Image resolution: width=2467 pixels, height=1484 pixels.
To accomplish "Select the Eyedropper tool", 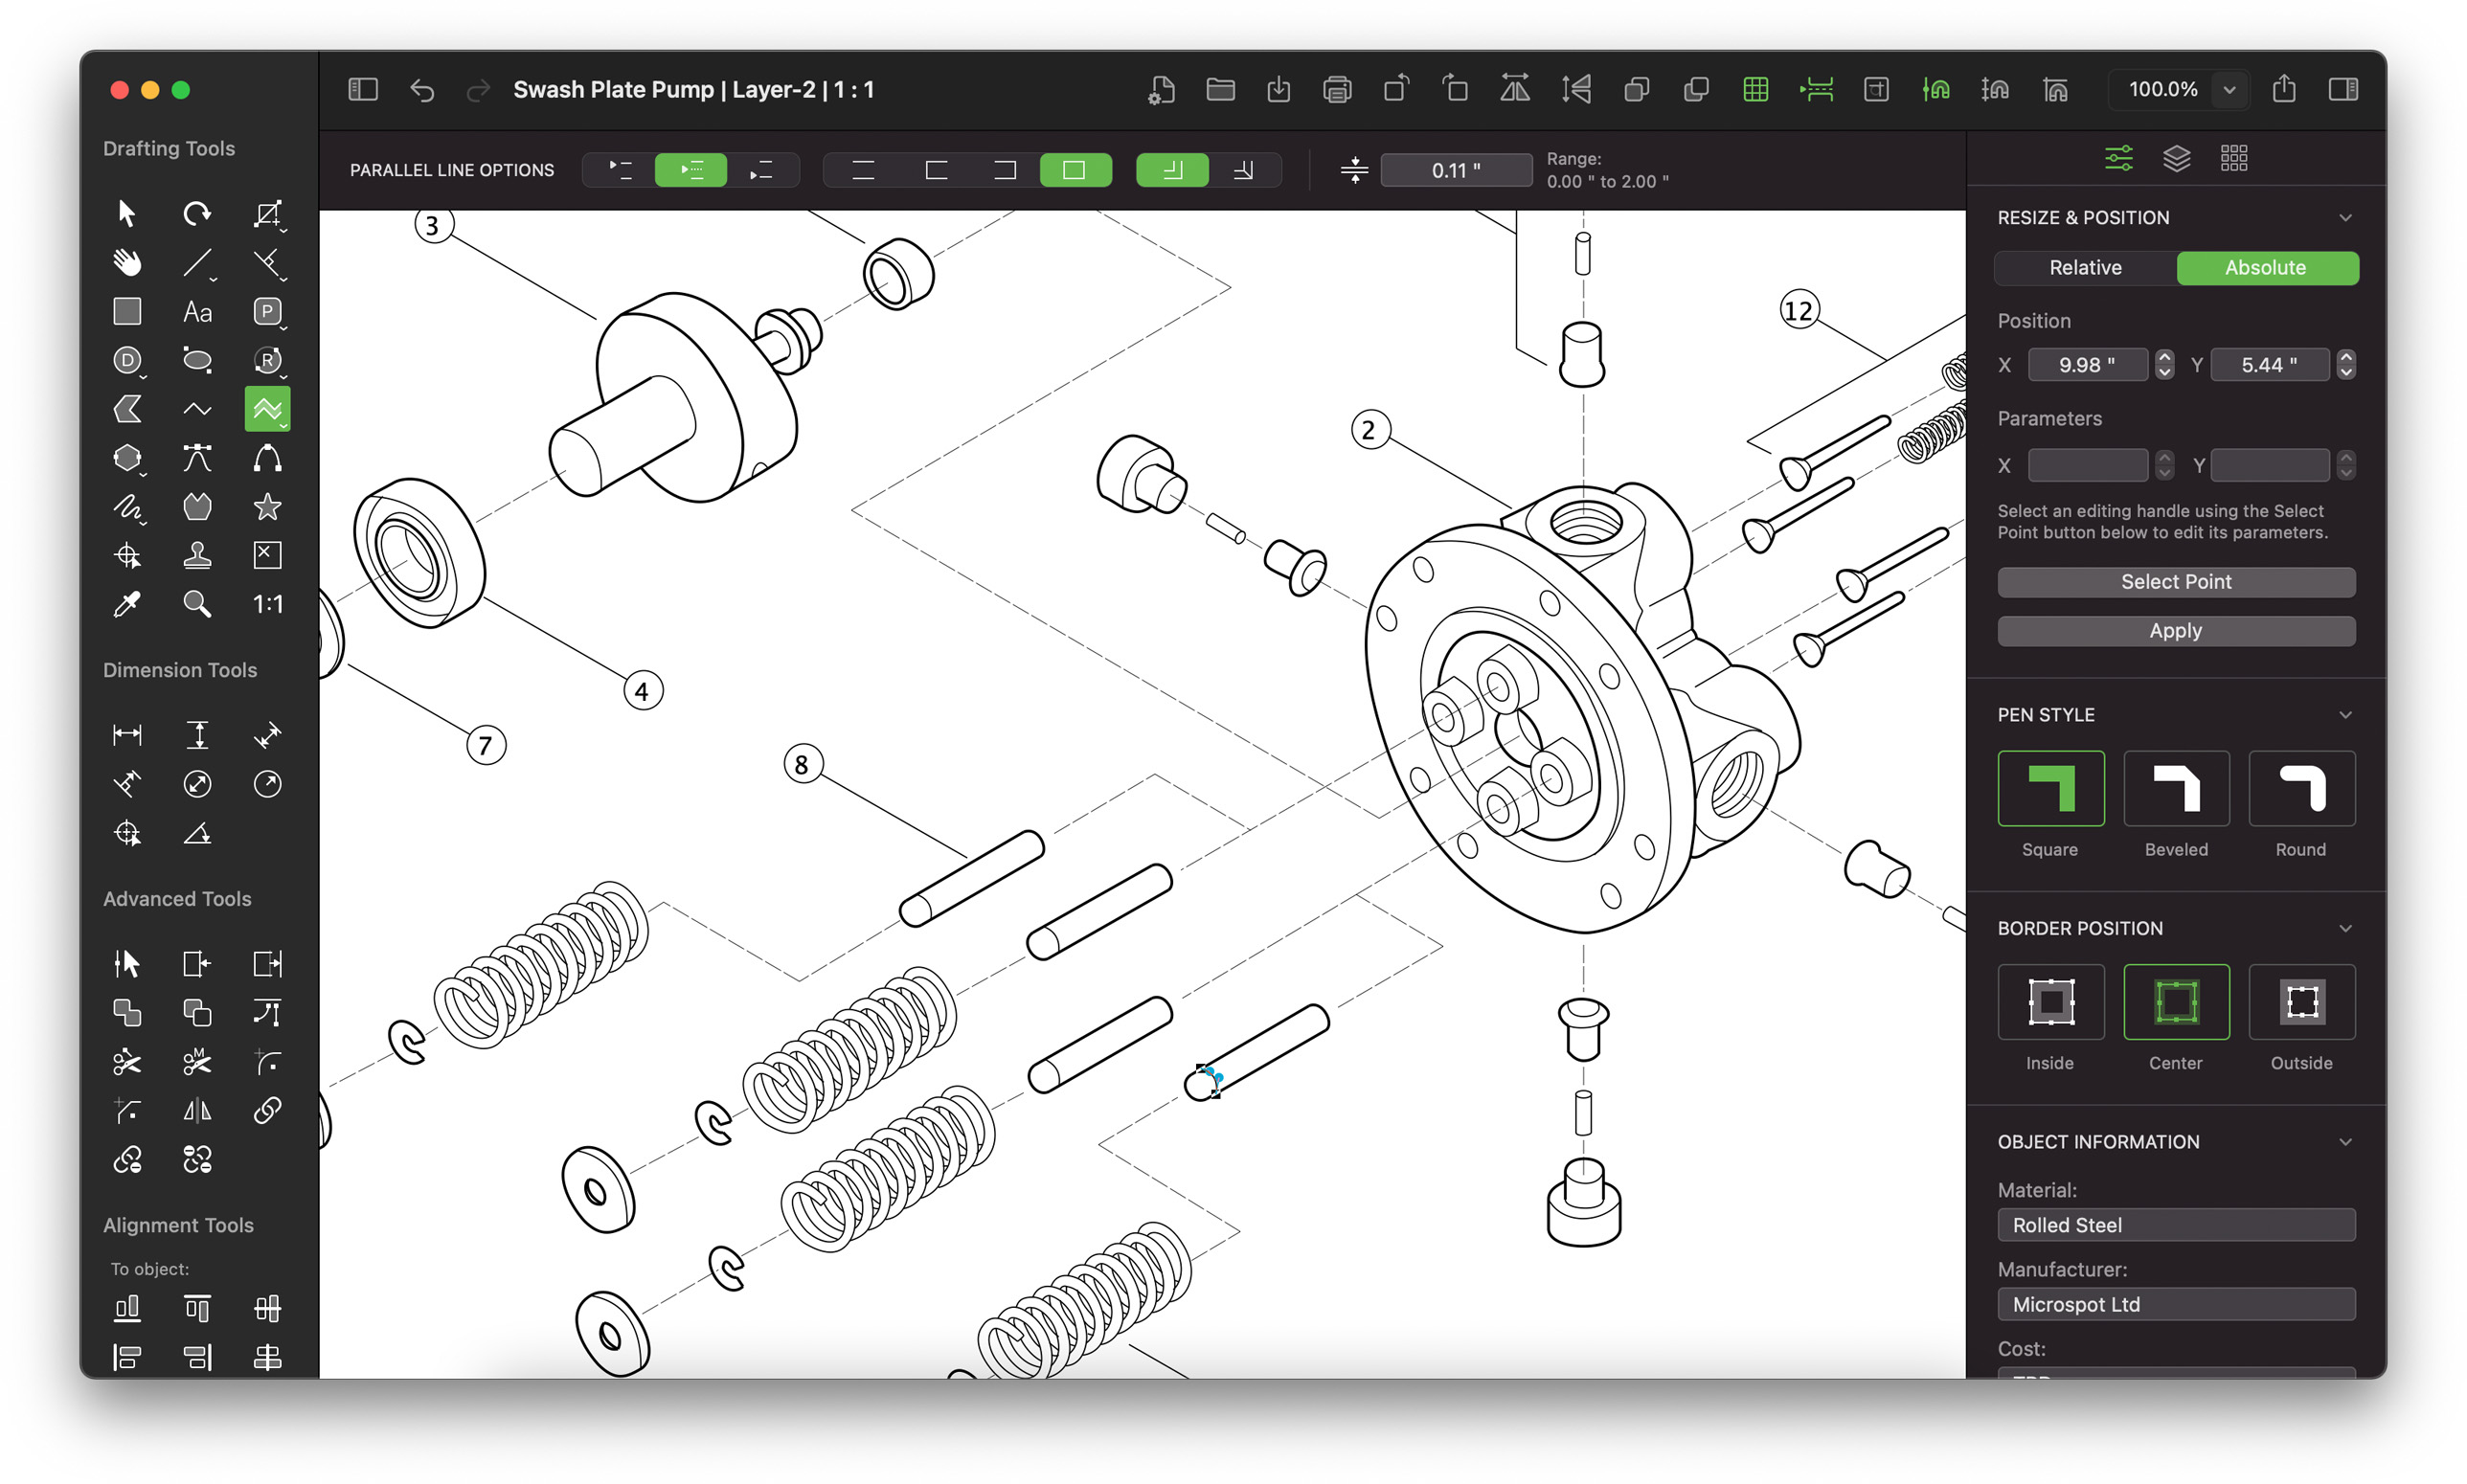I will tap(128, 604).
